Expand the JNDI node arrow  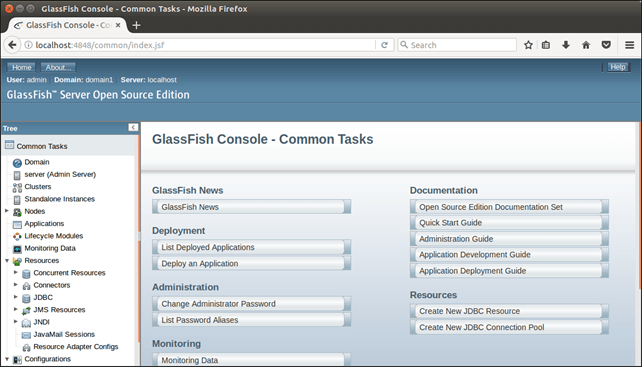click(16, 322)
